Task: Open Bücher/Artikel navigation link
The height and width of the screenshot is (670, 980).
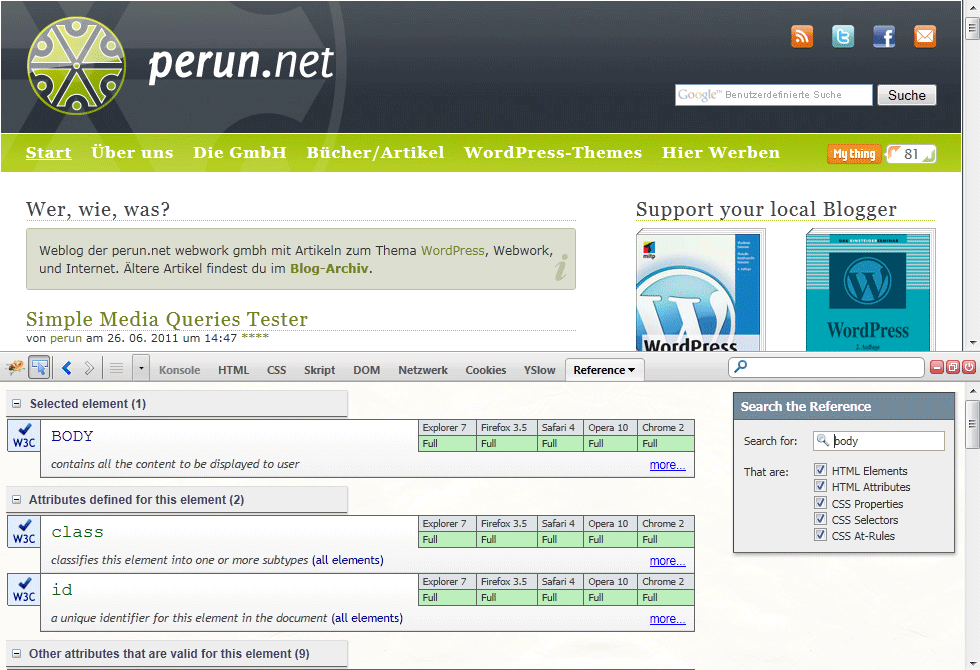Action: click(375, 152)
